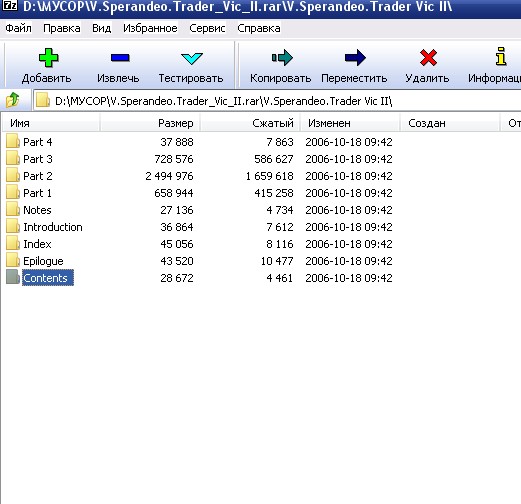This screenshot has width=521, height=504.
Task: Select the Index folder name
Action: 37,244
